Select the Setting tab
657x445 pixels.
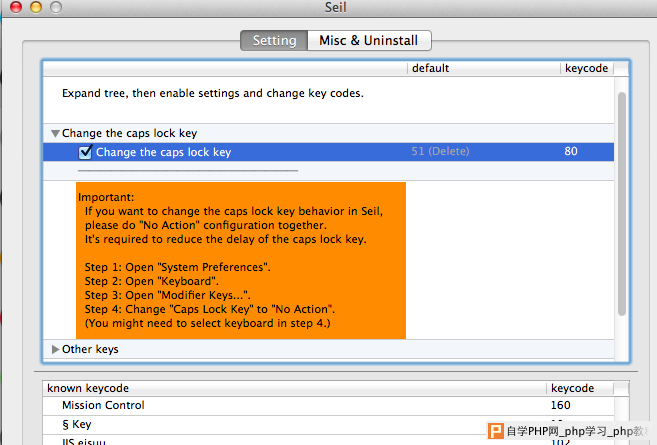274,41
